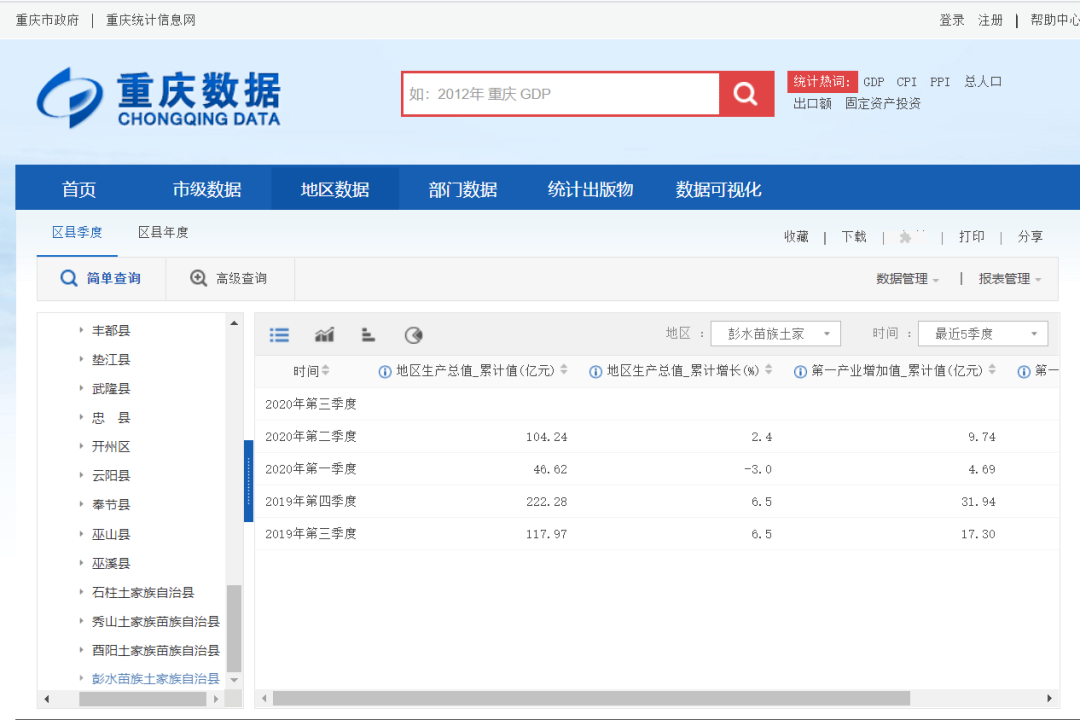This screenshot has width=1080, height=720.
Task: Select the bar chart view icon
Action: [x=369, y=335]
